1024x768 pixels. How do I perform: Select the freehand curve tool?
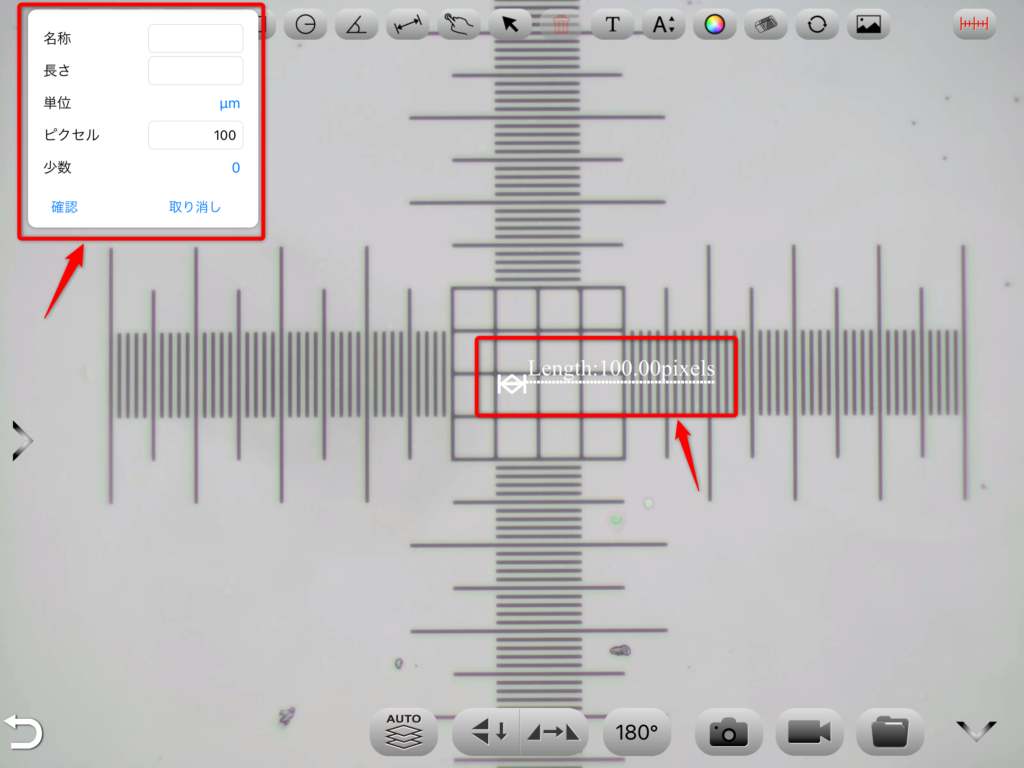pyautogui.click(x=458, y=25)
